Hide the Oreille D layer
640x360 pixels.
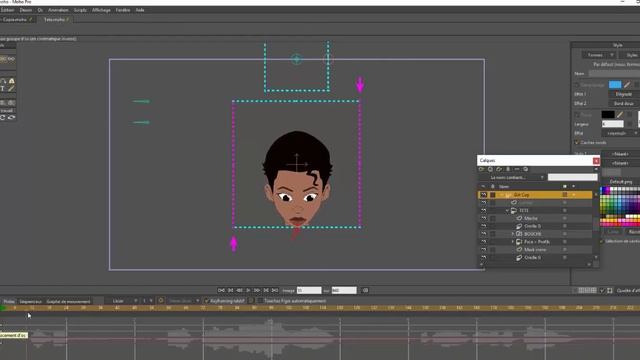(x=484, y=226)
